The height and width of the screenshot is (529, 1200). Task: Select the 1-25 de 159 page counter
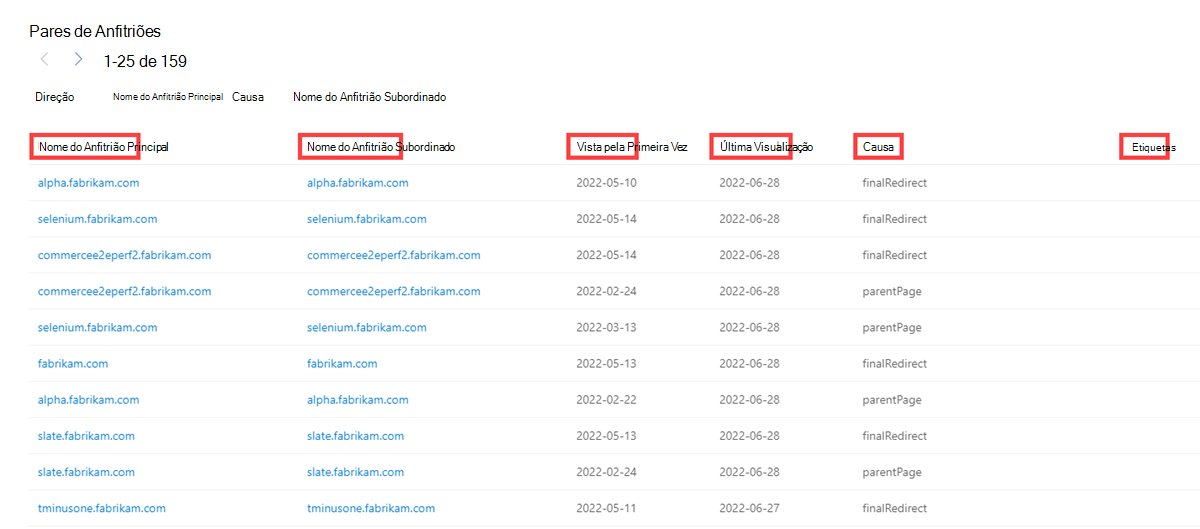pyautogui.click(x=145, y=61)
